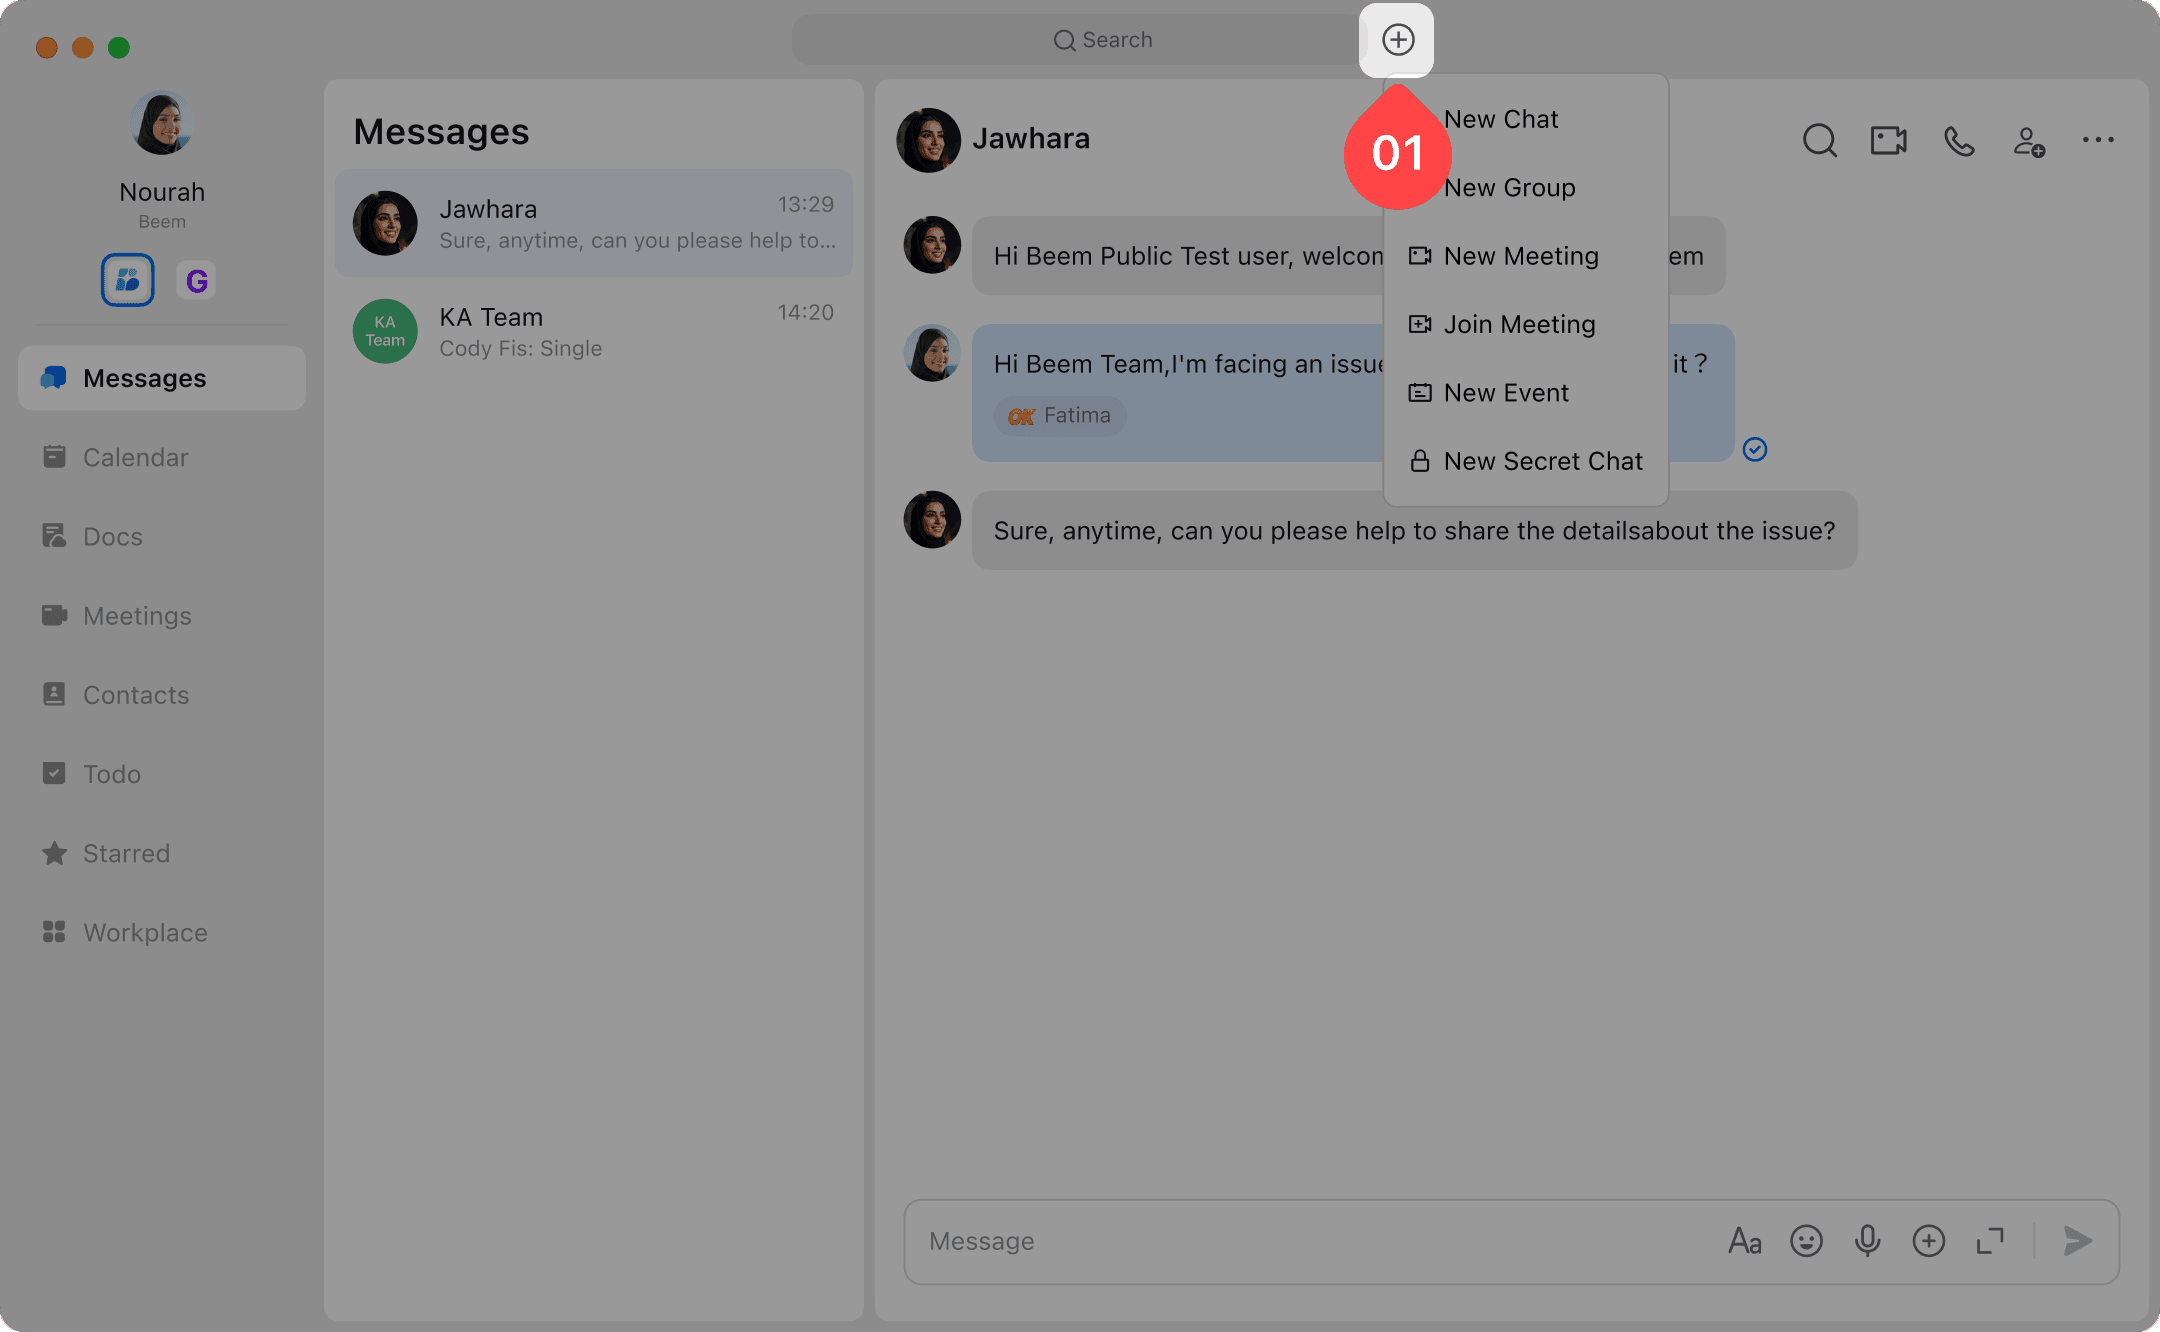Select the Beem workspace icon

click(127, 280)
